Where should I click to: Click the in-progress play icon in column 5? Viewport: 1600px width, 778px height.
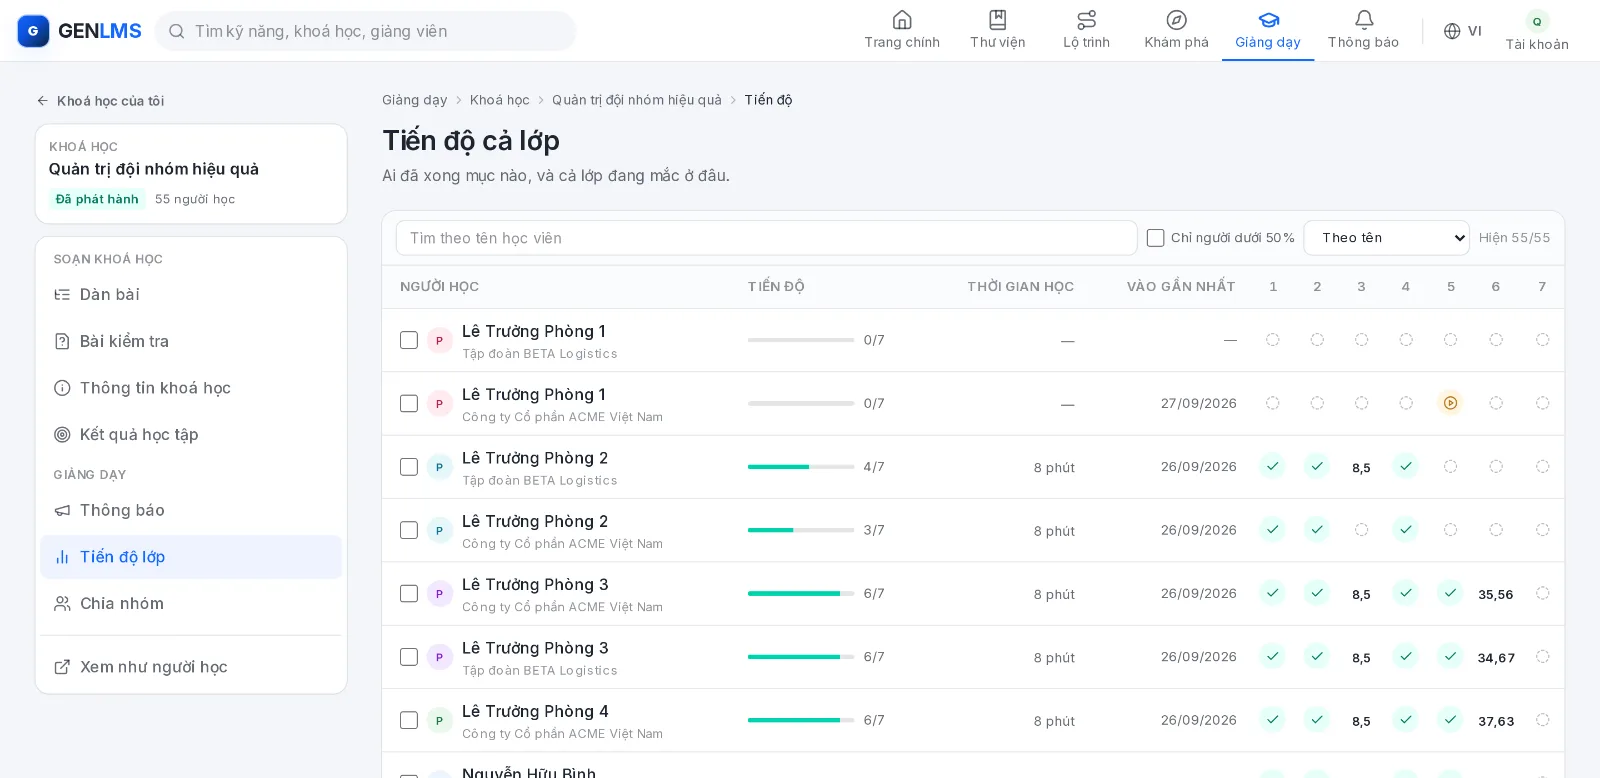[x=1450, y=403]
